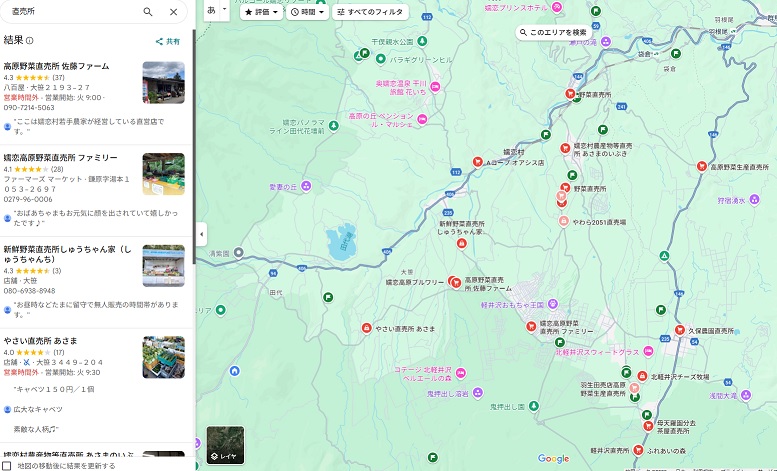Select 佐藤ファーム red map pin
Screen dimensions: 777x471
tap(456, 283)
